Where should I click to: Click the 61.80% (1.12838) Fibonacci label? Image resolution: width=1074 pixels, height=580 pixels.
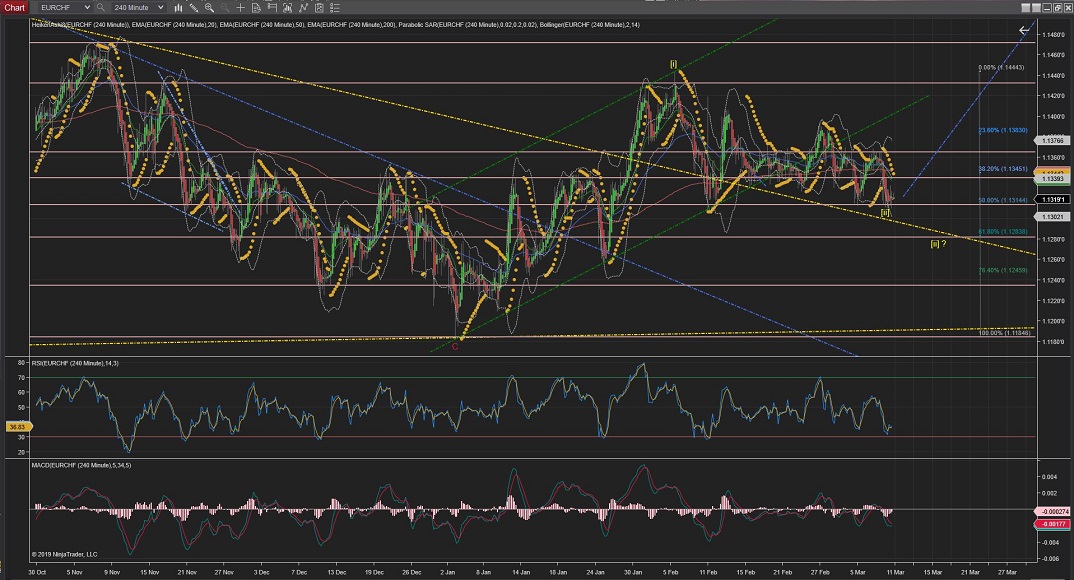[x=1002, y=231]
